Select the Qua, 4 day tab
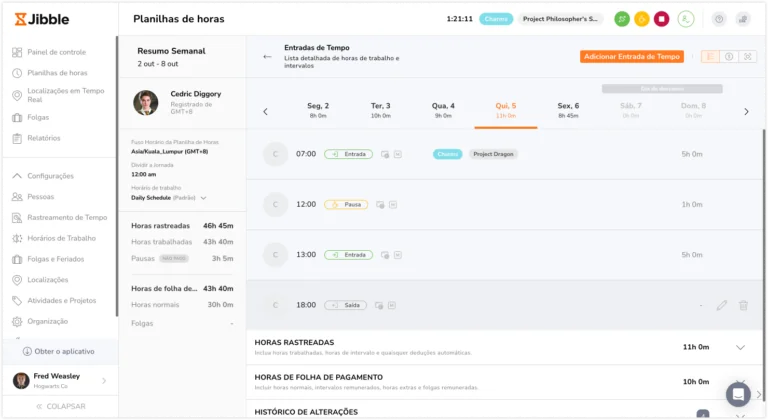The image size is (768, 420). [443, 110]
